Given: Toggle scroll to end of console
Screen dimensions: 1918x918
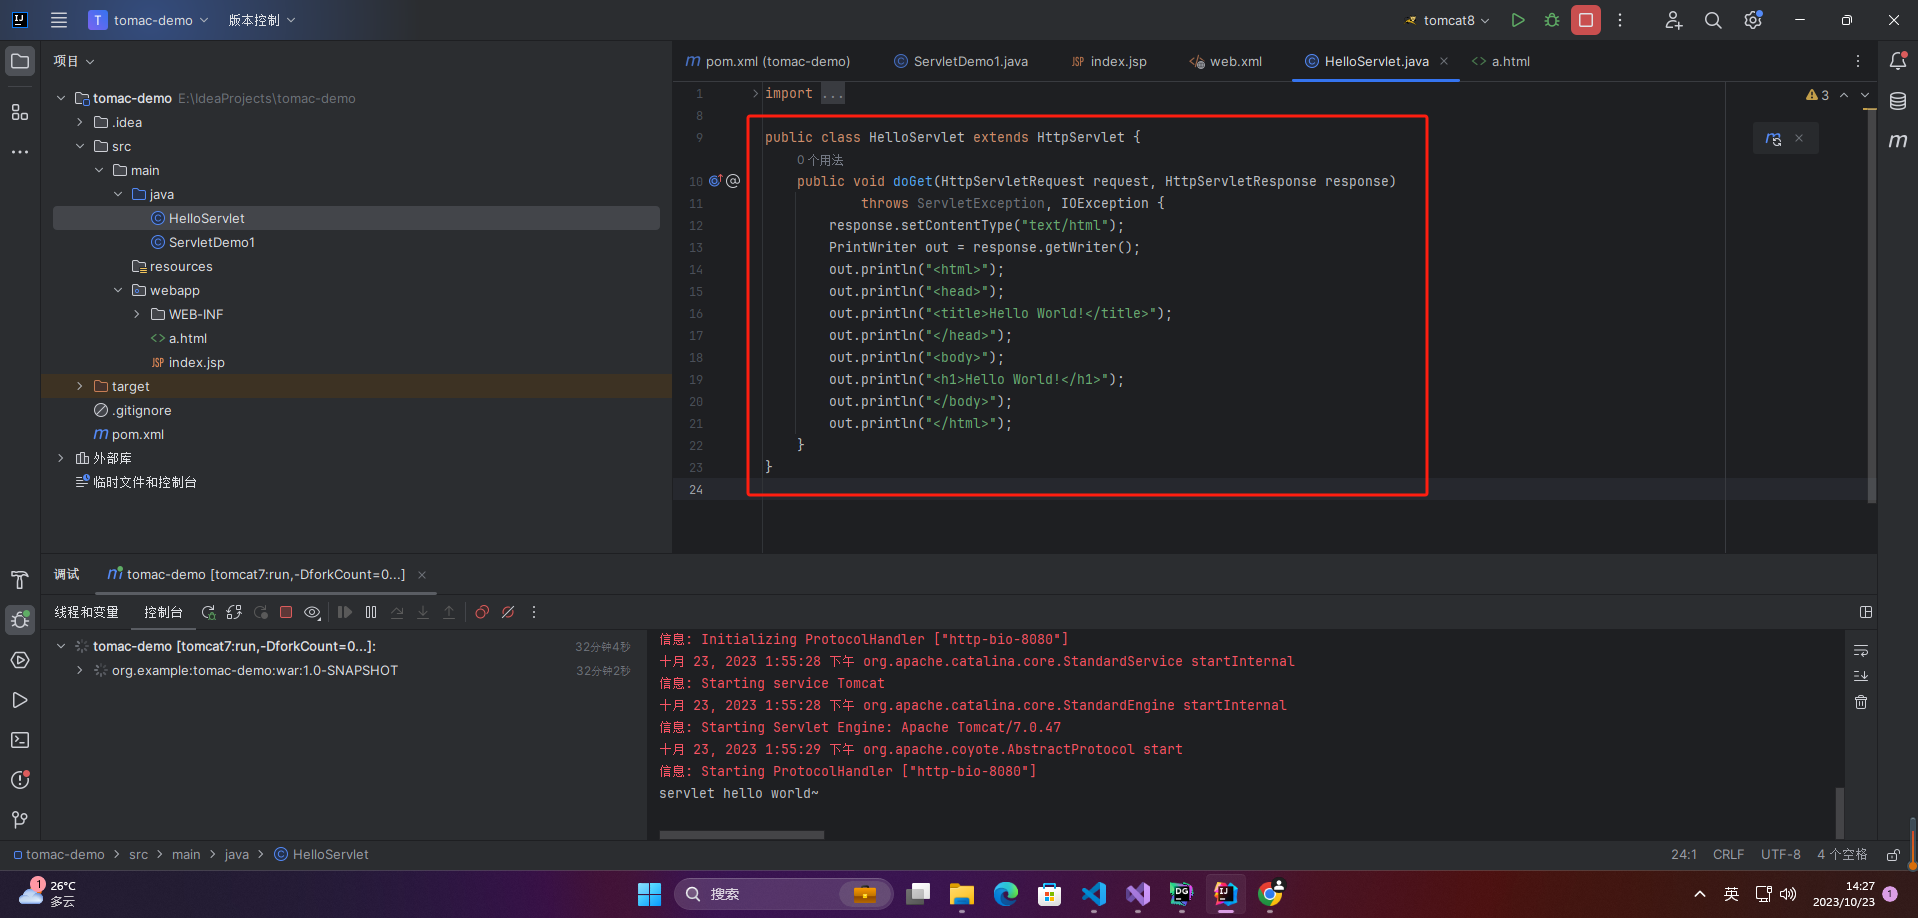Looking at the screenshot, I should click(x=1861, y=676).
